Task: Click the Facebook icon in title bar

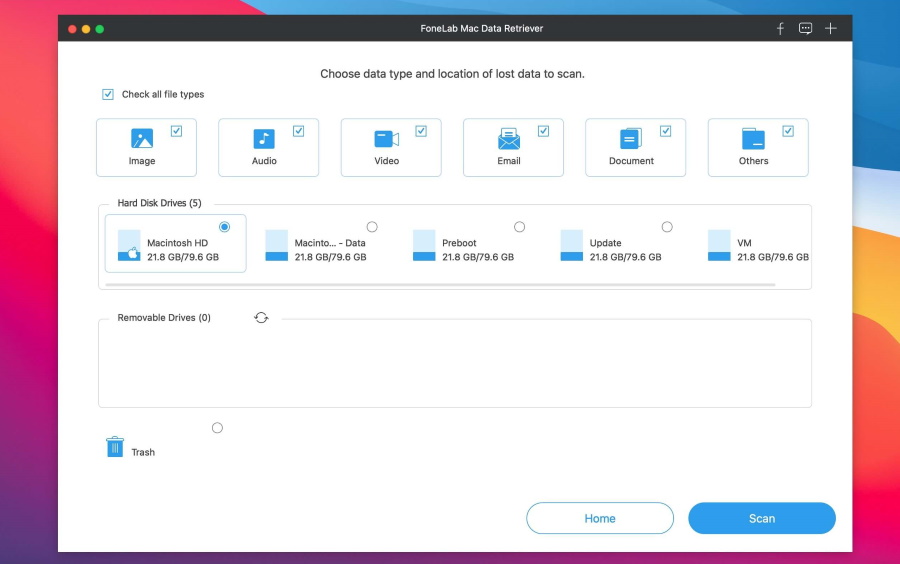Action: point(780,29)
